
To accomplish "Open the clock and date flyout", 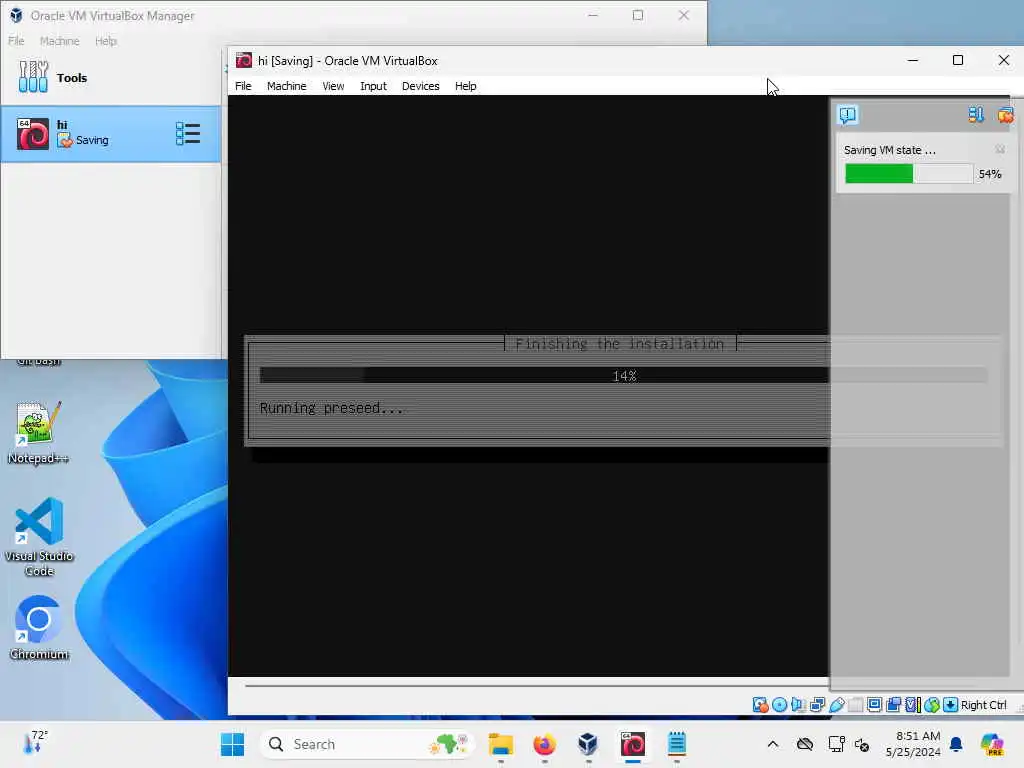I will click(x=912, y=744).
